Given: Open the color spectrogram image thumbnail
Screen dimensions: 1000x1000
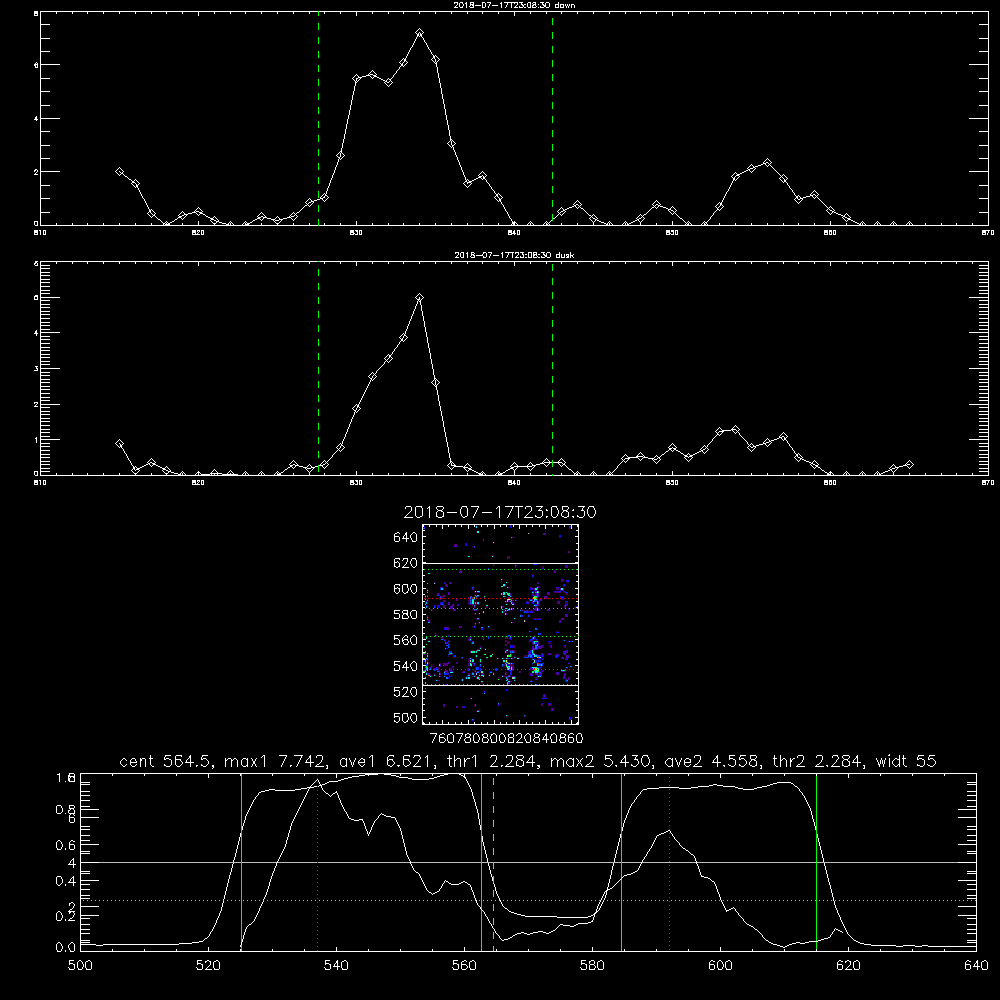Looking at the screenshot, I should [x=500, y=624].
